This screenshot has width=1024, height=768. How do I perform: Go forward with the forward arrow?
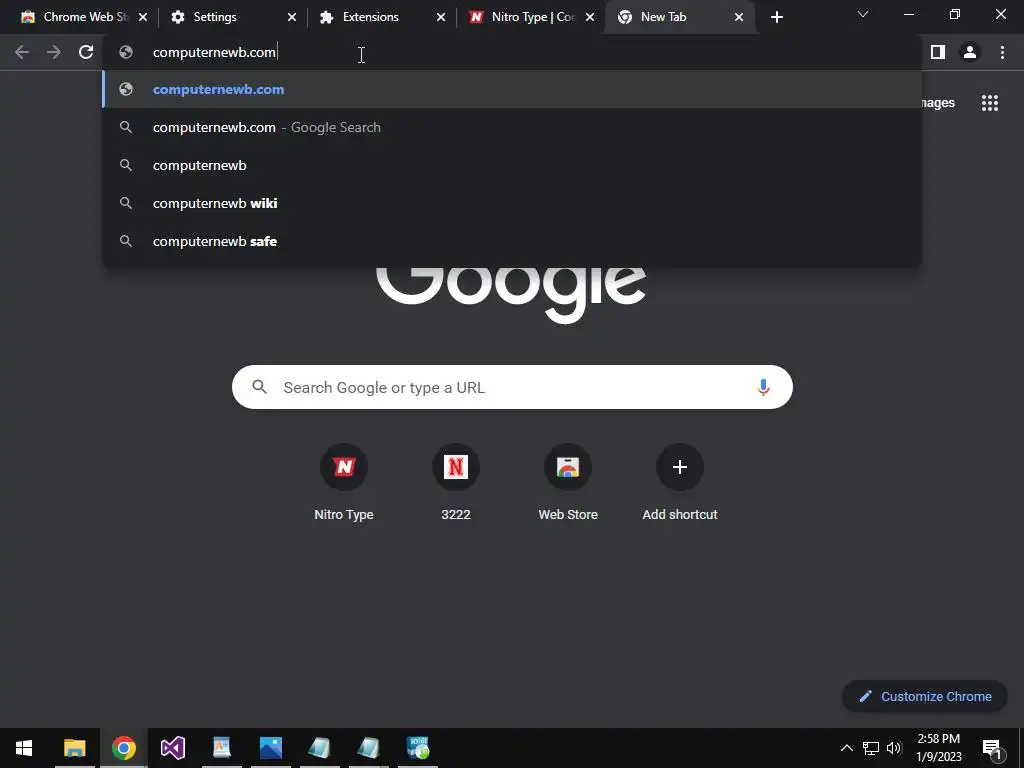pos(54,52)
